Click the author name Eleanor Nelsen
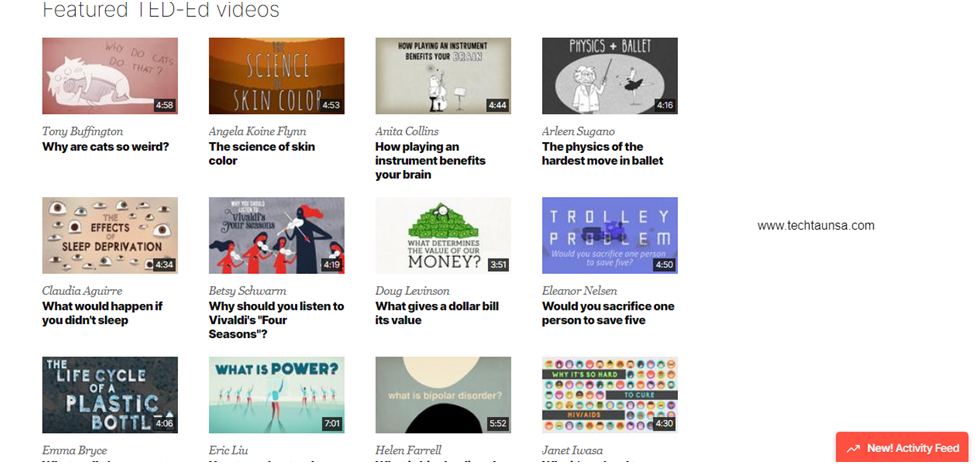Screen dimensions: 979x464 (x=580, y=291)
